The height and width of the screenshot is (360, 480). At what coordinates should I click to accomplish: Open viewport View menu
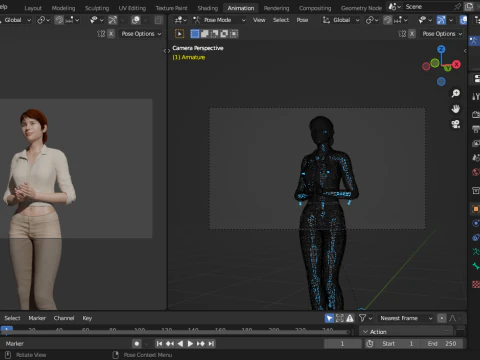click(x=259, y=20)
